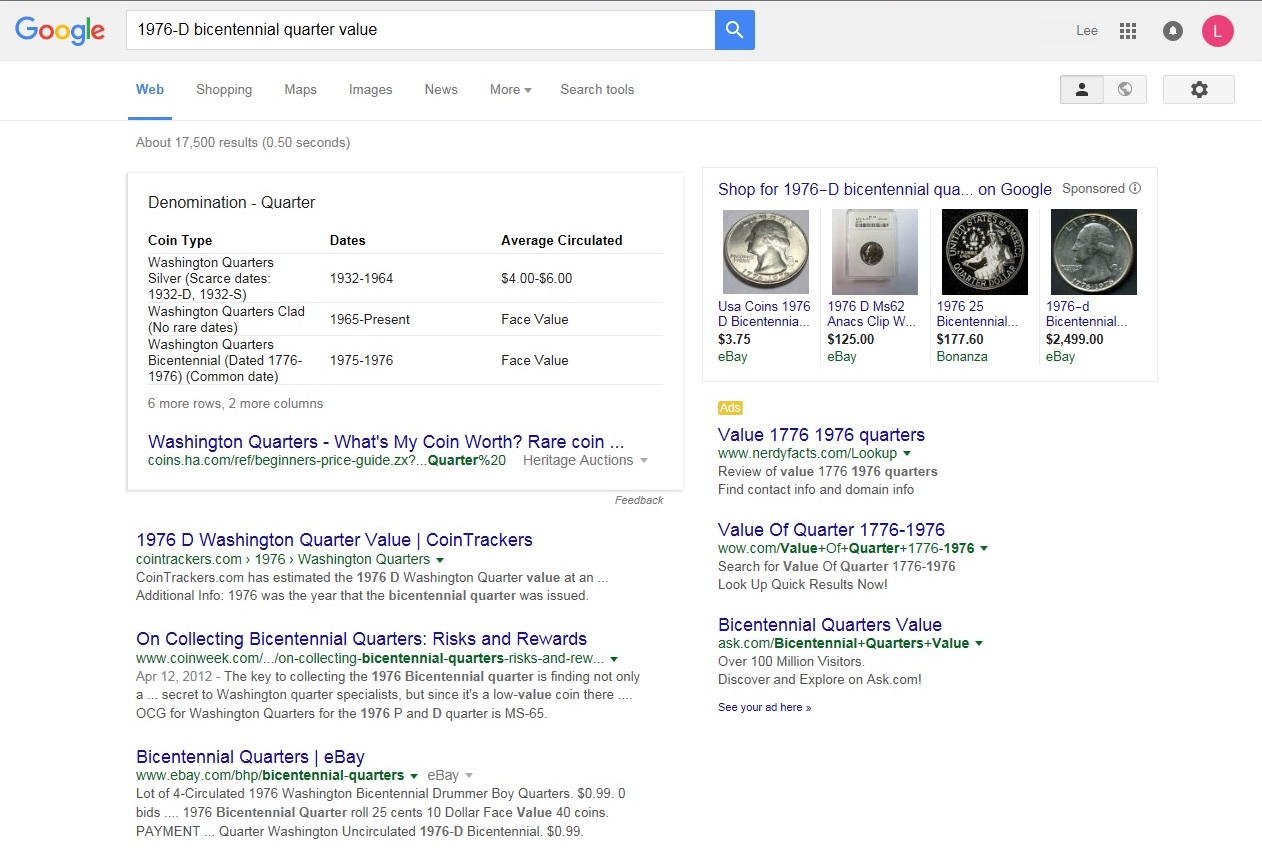Click the Denomination - Quarter heading

tap(231, 202)
